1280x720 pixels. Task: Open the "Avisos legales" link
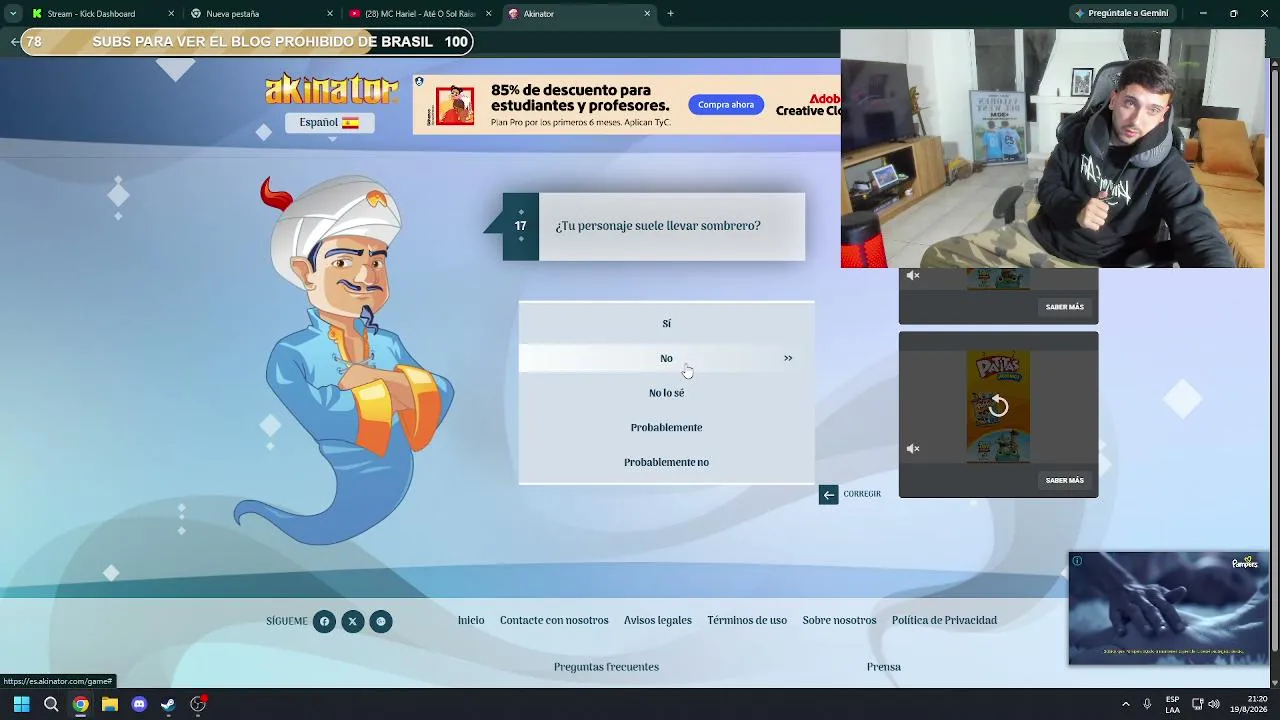click(658, 621)
